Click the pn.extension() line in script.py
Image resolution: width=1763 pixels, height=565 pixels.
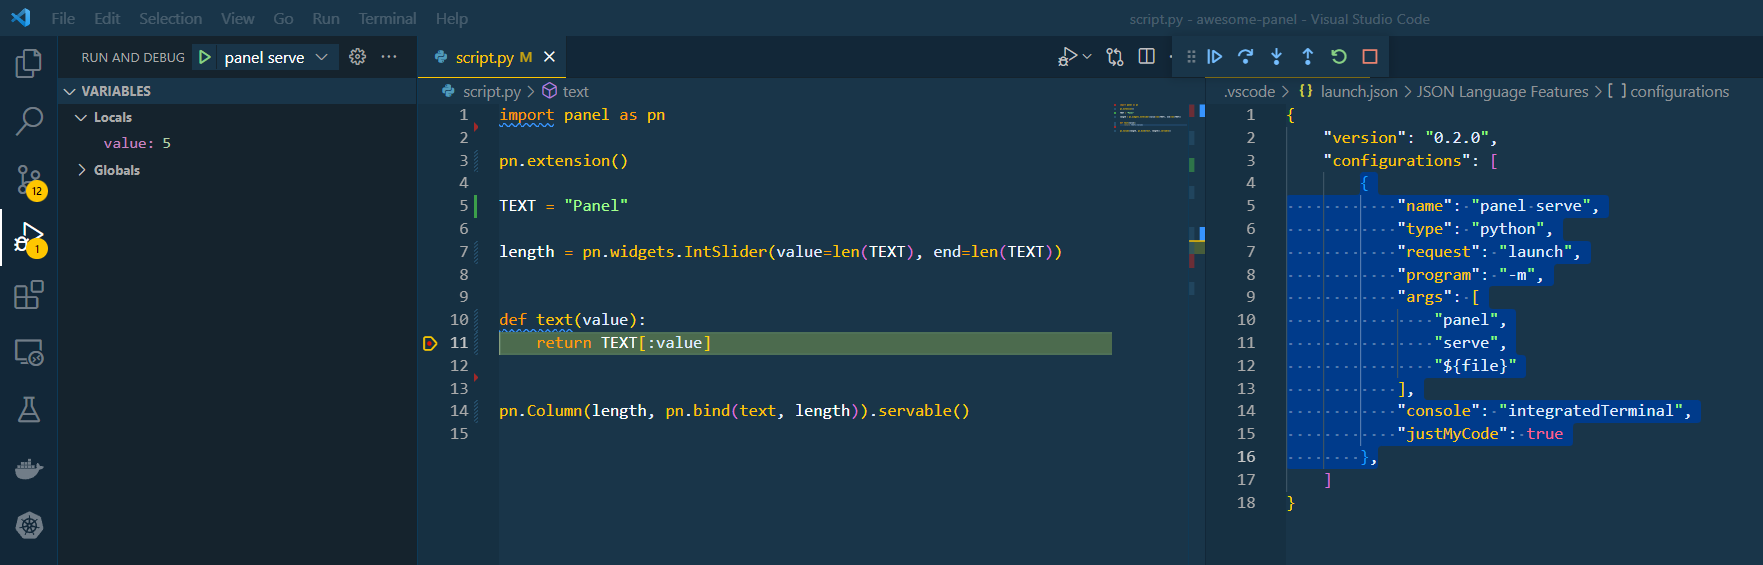[563, 160]
